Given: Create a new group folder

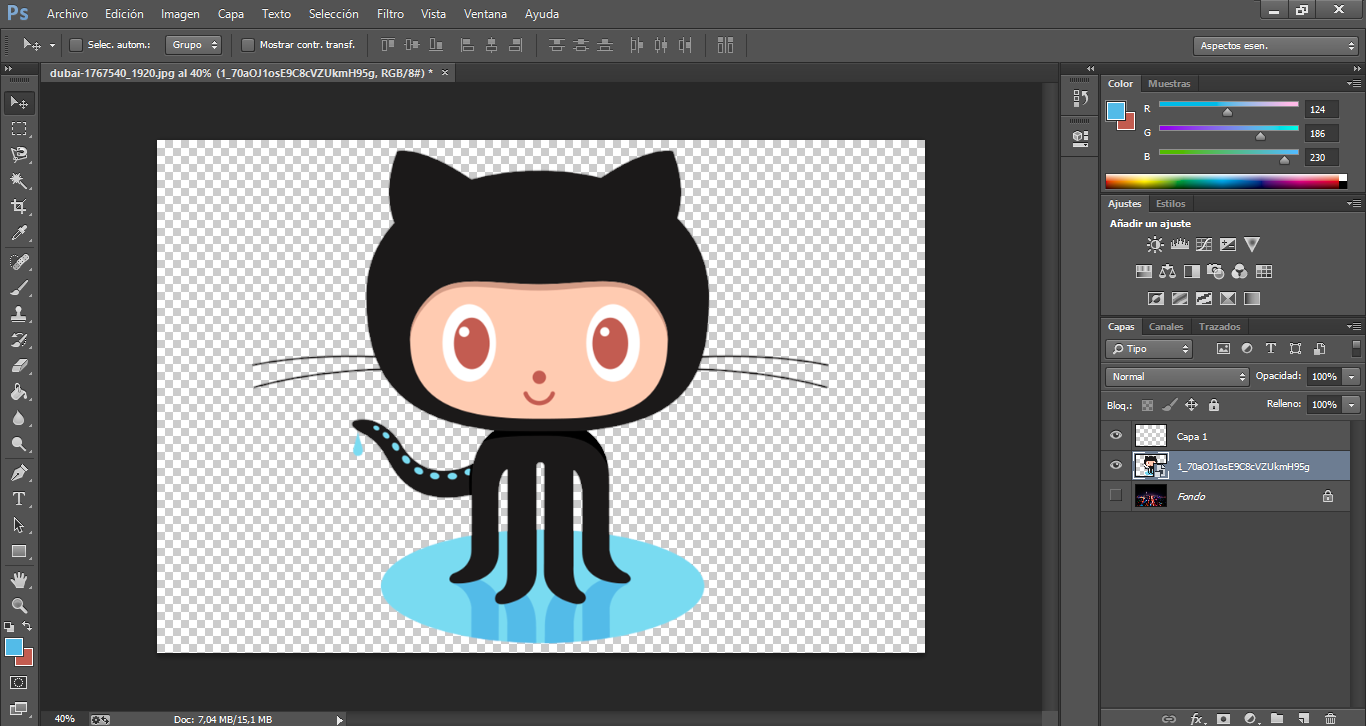Looking at the screenshot, I should tap(1276, 718).
